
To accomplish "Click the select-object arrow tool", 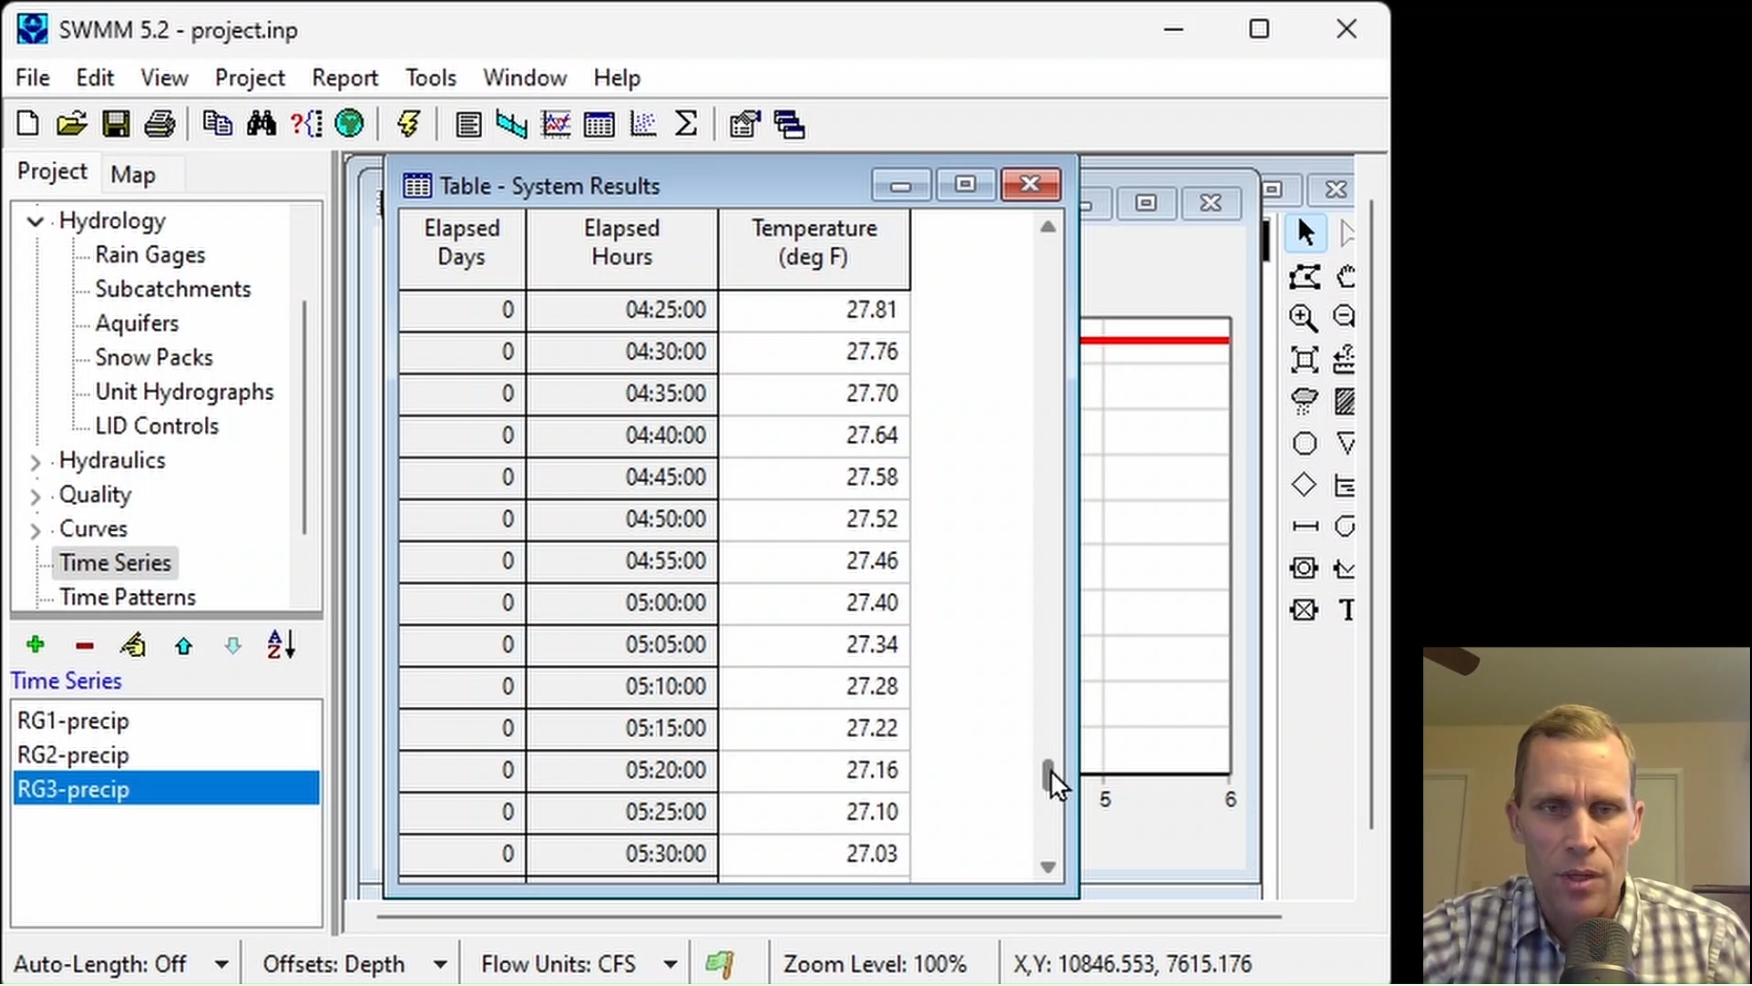I will pos(1304,233).
